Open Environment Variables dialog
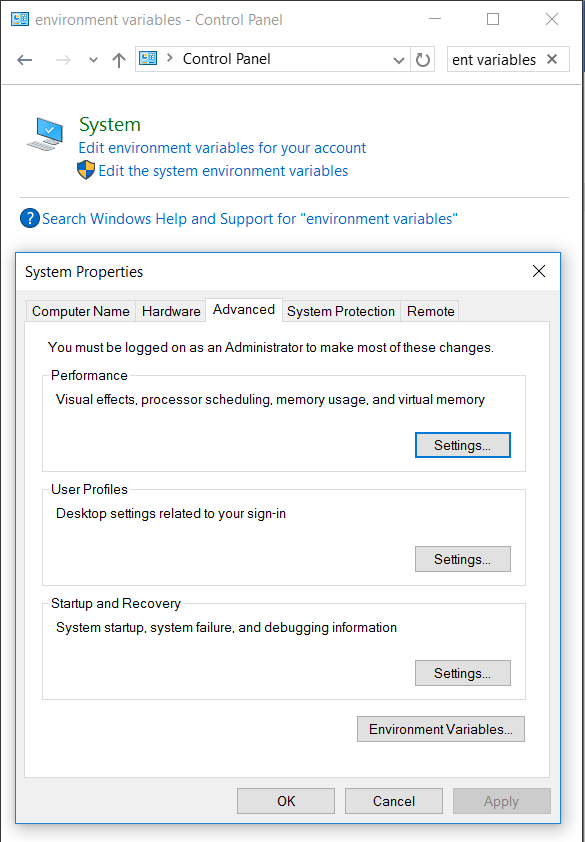The height and width of the screenshot is (842, 585). (440, 729)
